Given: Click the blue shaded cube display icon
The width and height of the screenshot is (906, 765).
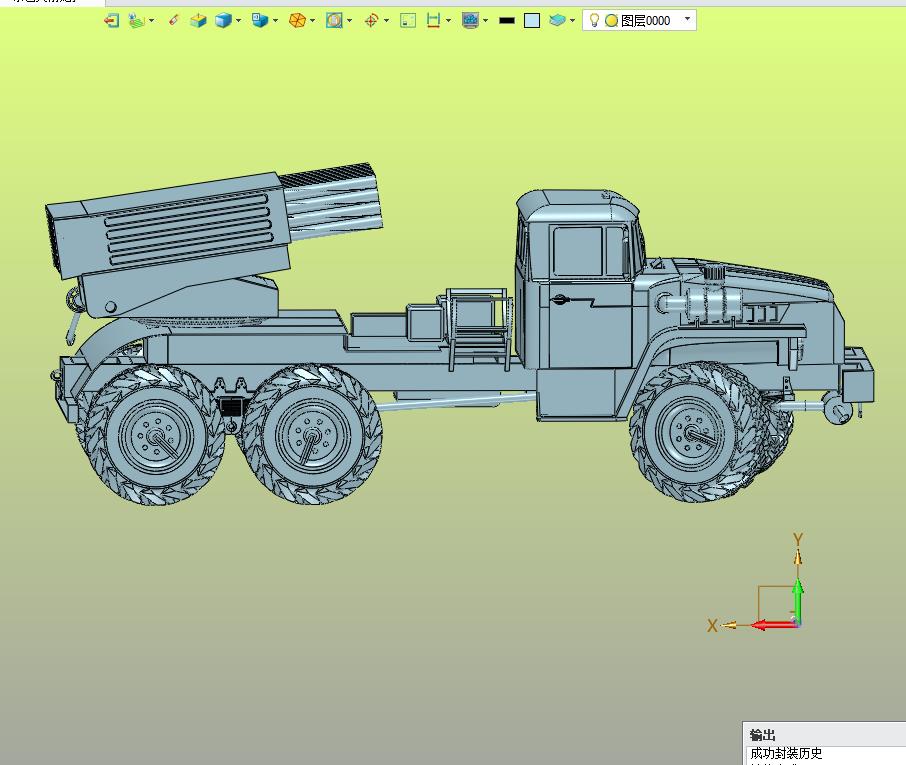Looking at the screenshot, I should [223, 21].
